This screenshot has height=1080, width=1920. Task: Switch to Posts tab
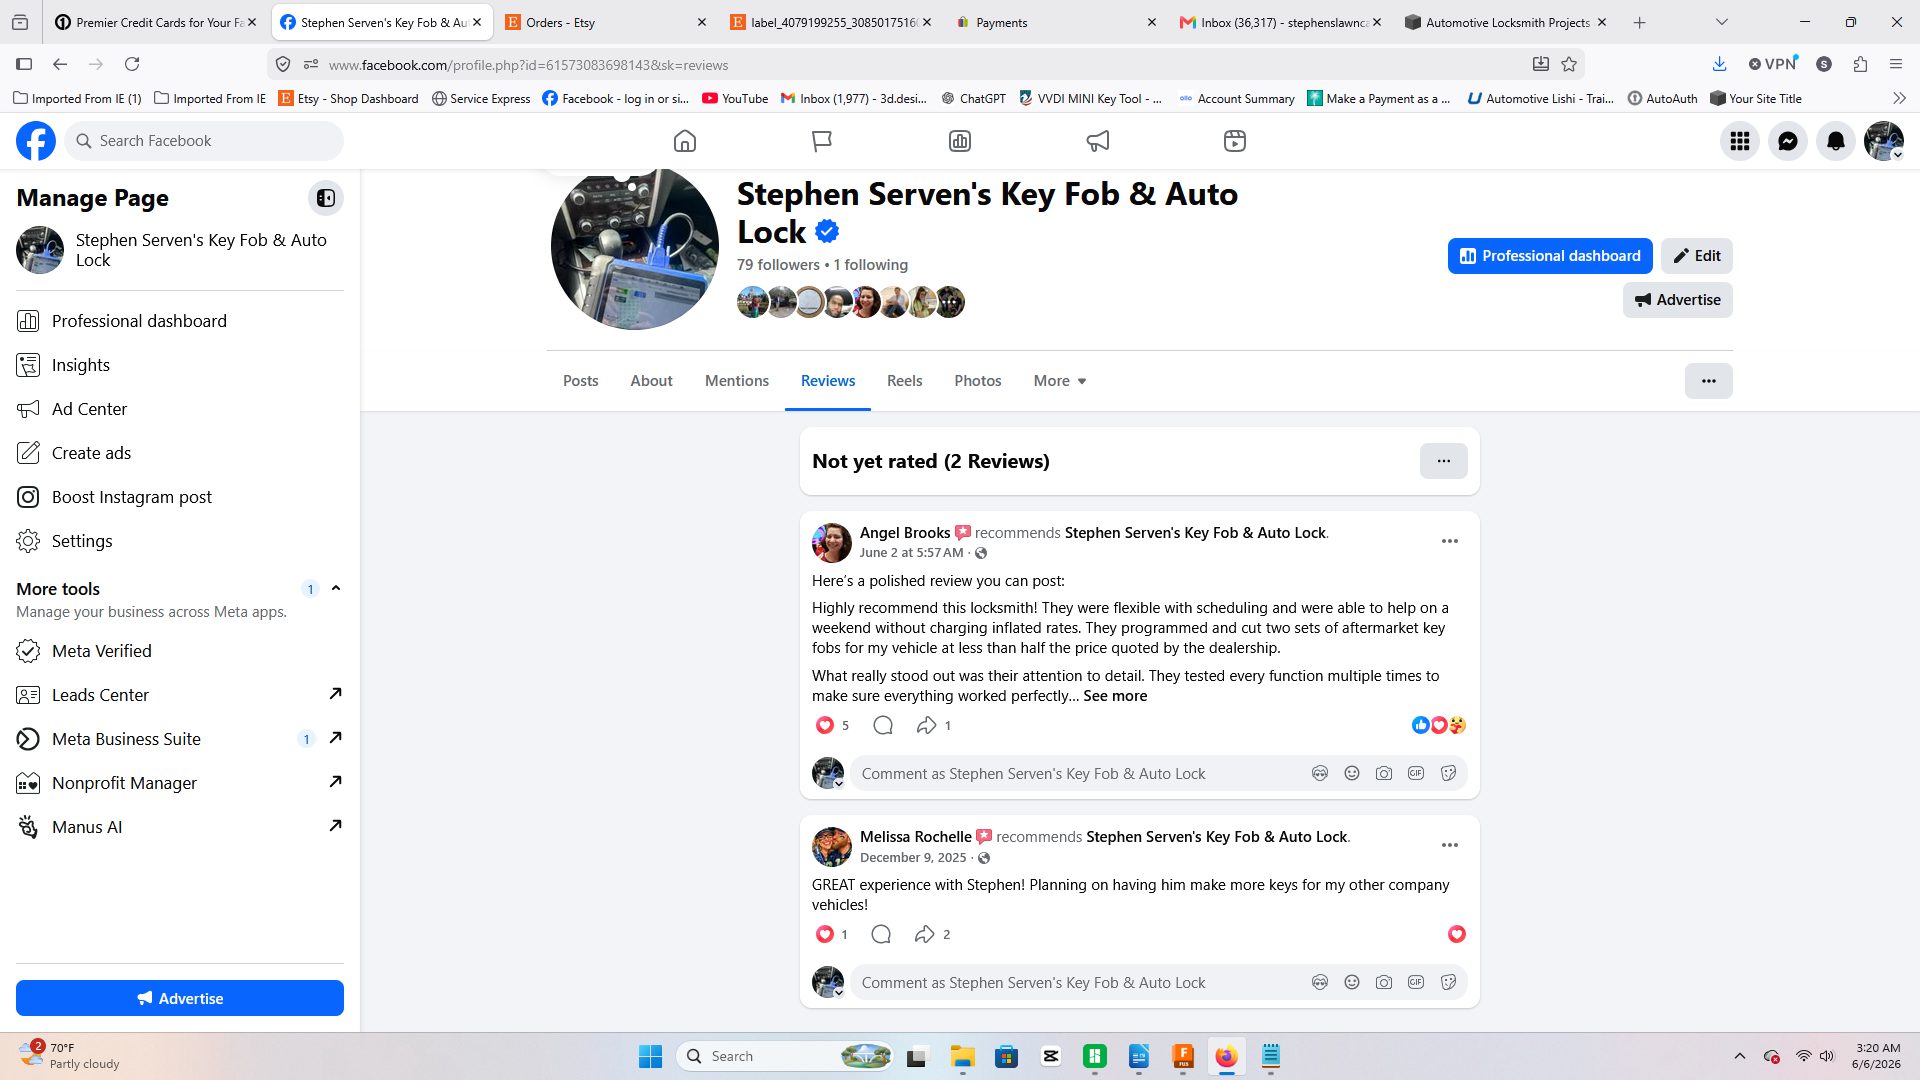coord(581,381)
